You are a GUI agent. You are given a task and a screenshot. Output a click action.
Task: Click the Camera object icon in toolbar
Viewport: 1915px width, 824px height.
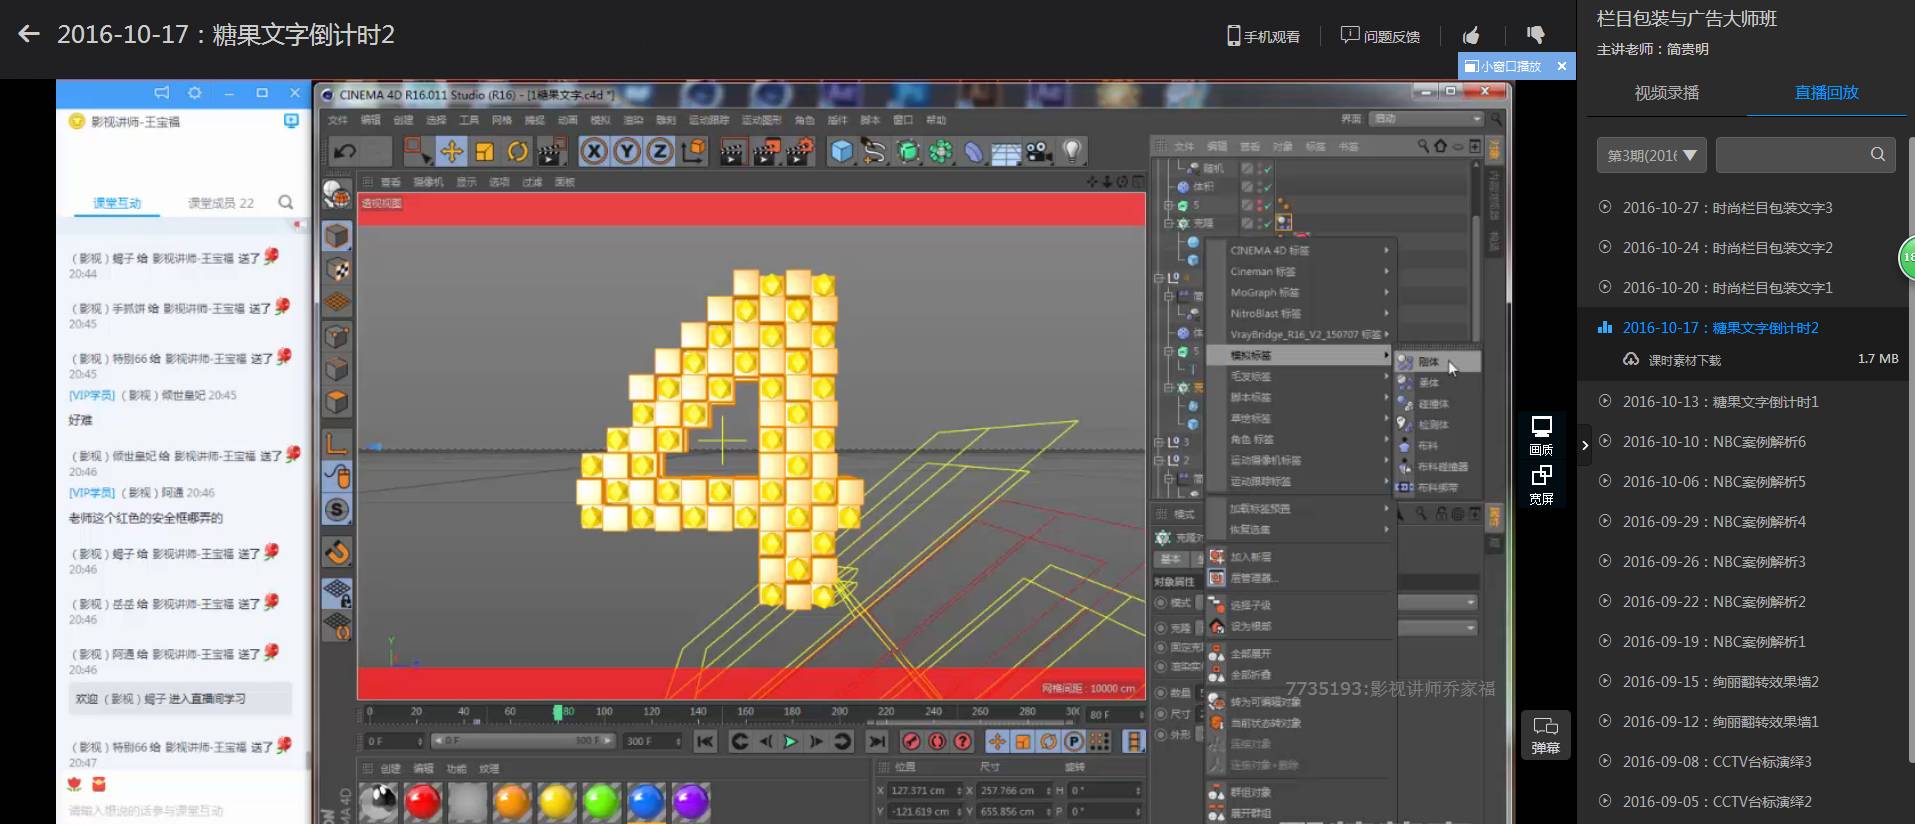1040,152
